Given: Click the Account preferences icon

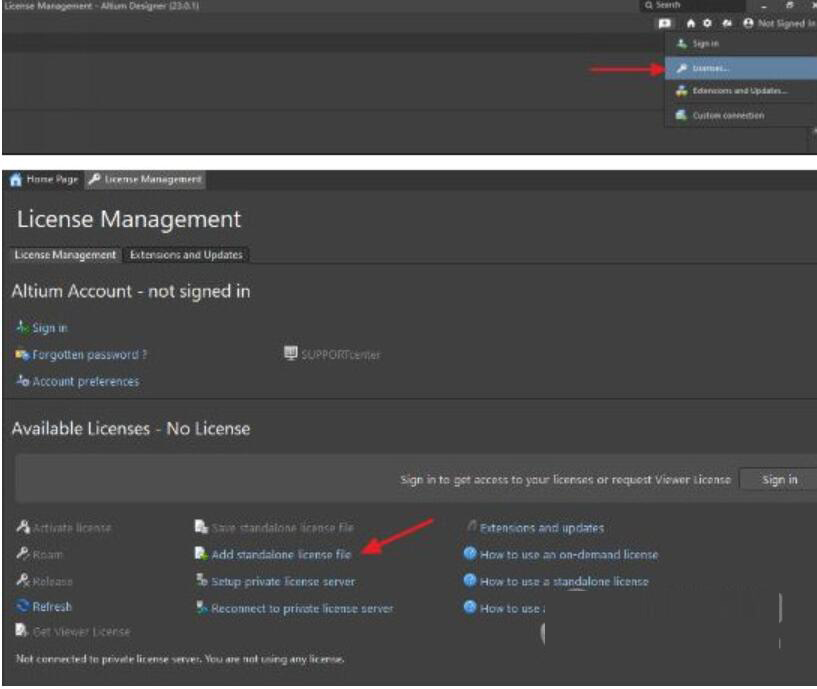Looking at the screenshot, I should (x=22, y=380).
